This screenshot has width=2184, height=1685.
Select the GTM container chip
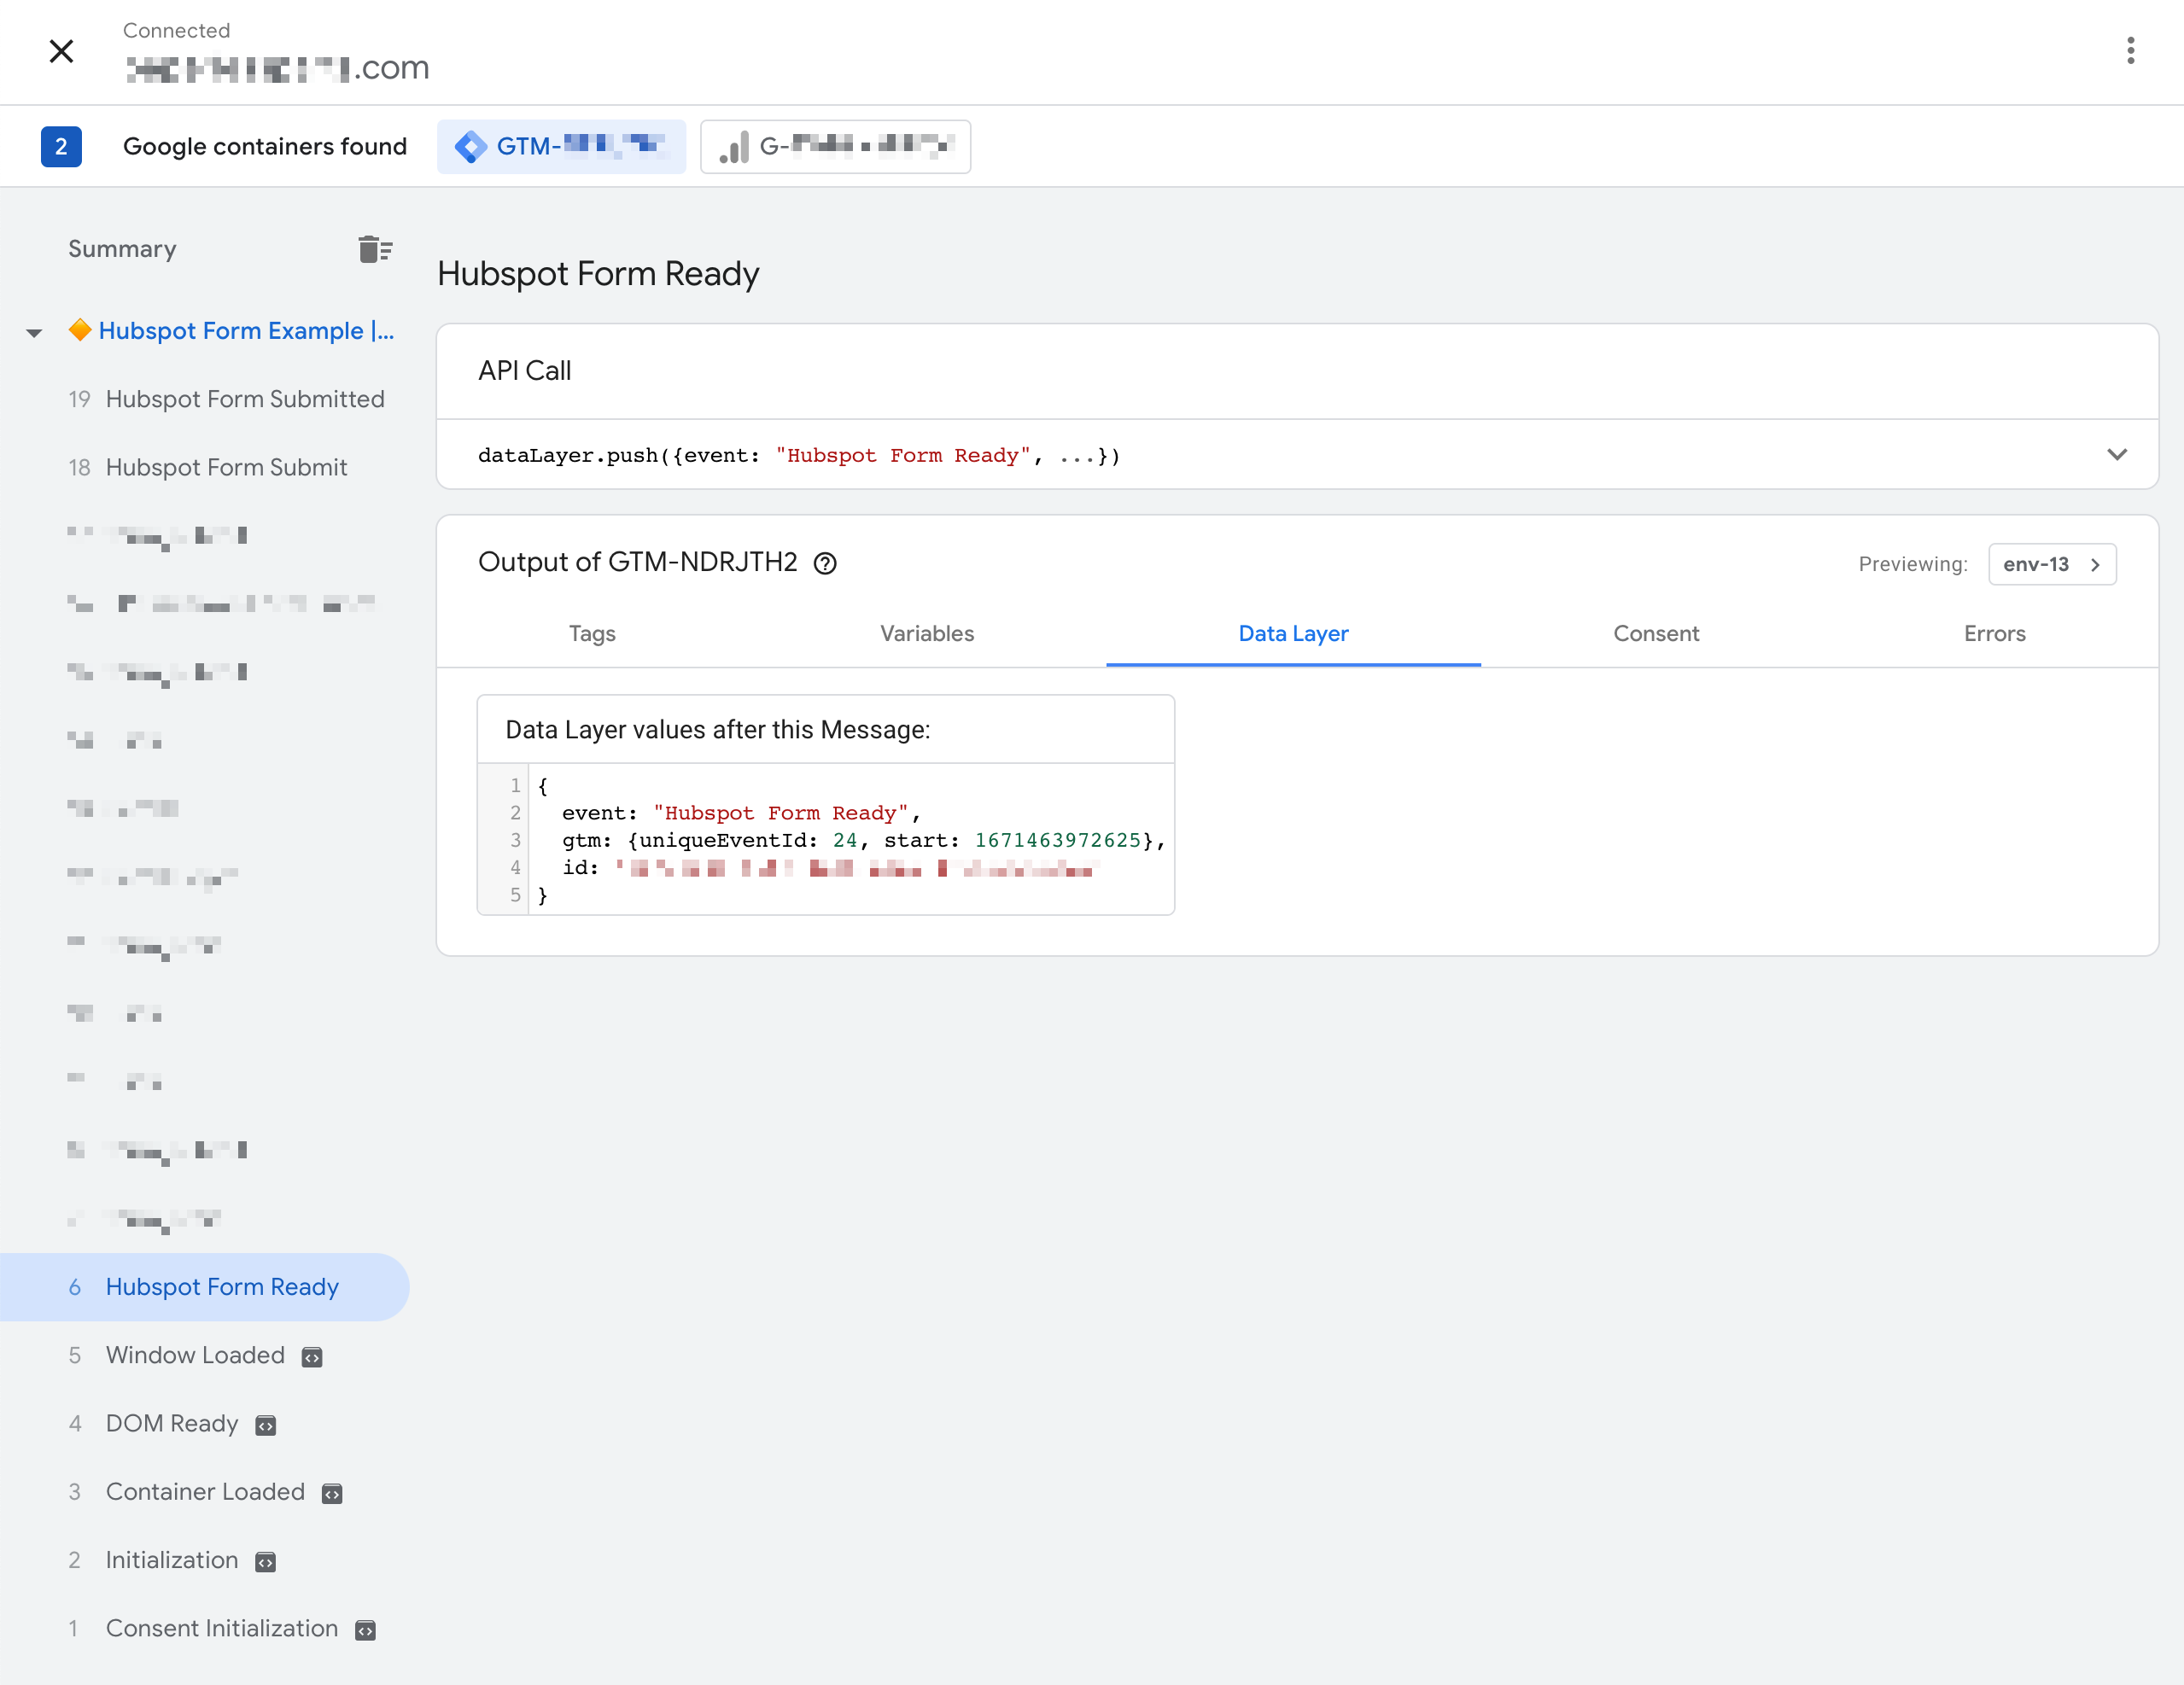coord(561,147)
